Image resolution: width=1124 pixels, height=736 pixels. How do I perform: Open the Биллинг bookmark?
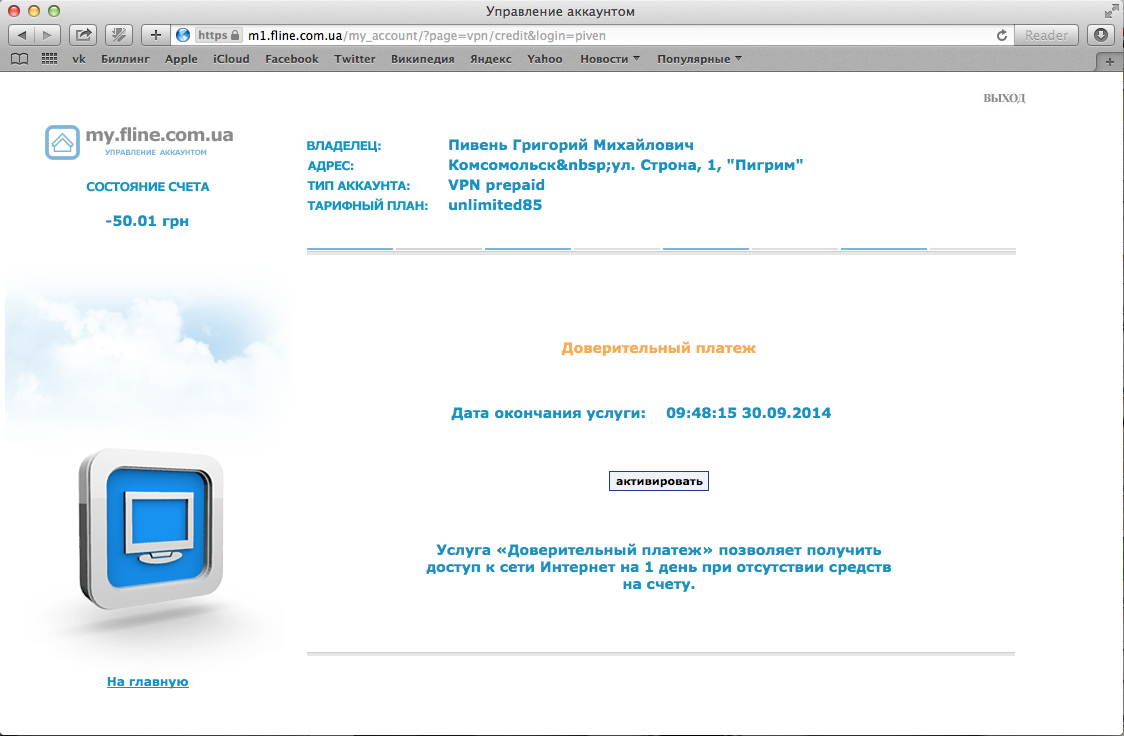(125, 59)
